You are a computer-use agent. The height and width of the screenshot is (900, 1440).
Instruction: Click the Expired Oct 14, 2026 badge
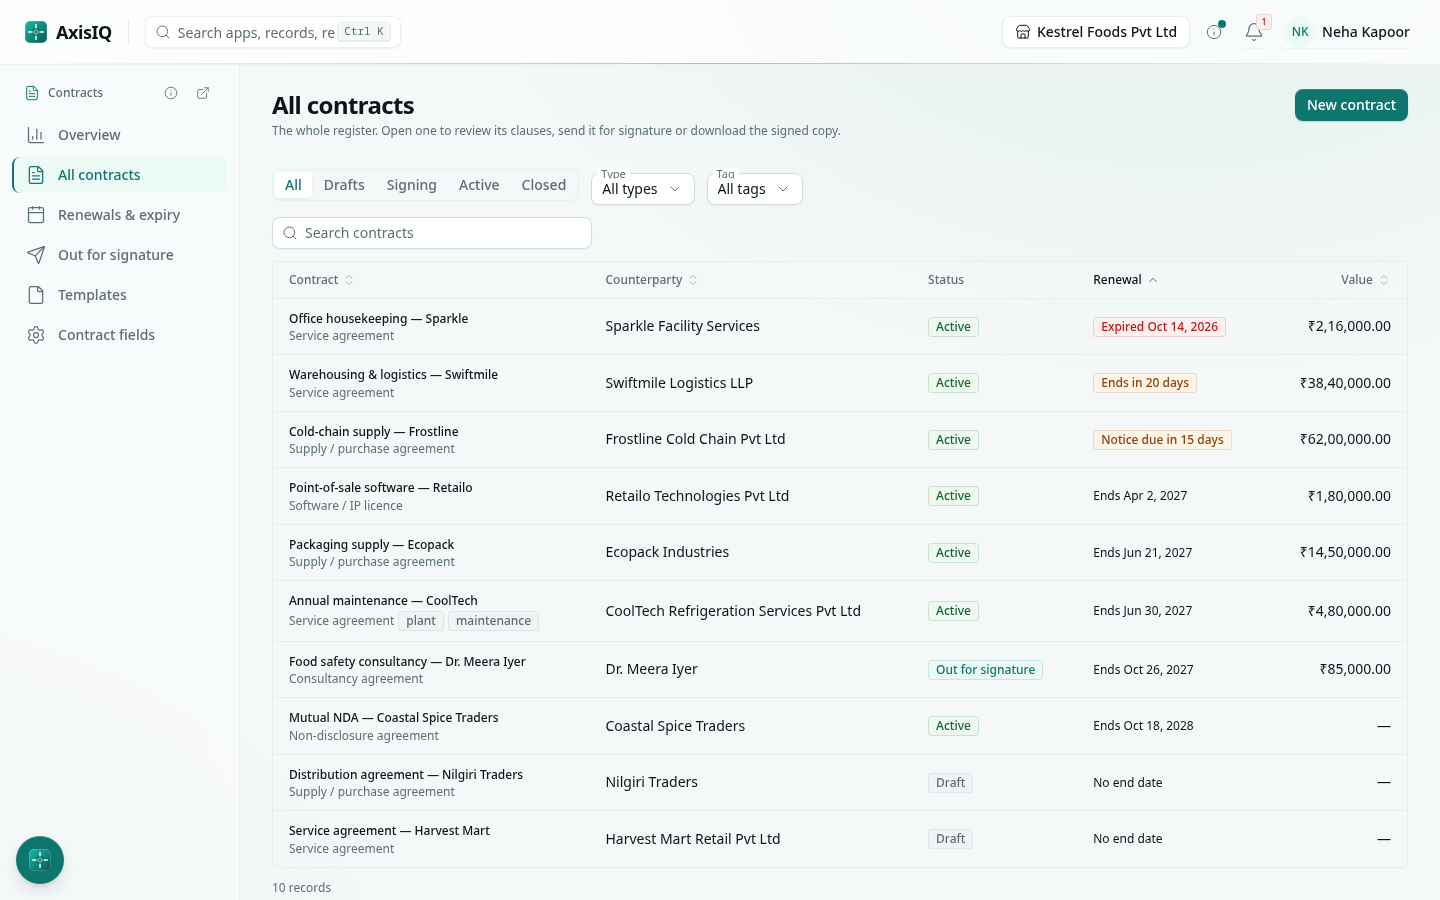(x=1159, y=327)
